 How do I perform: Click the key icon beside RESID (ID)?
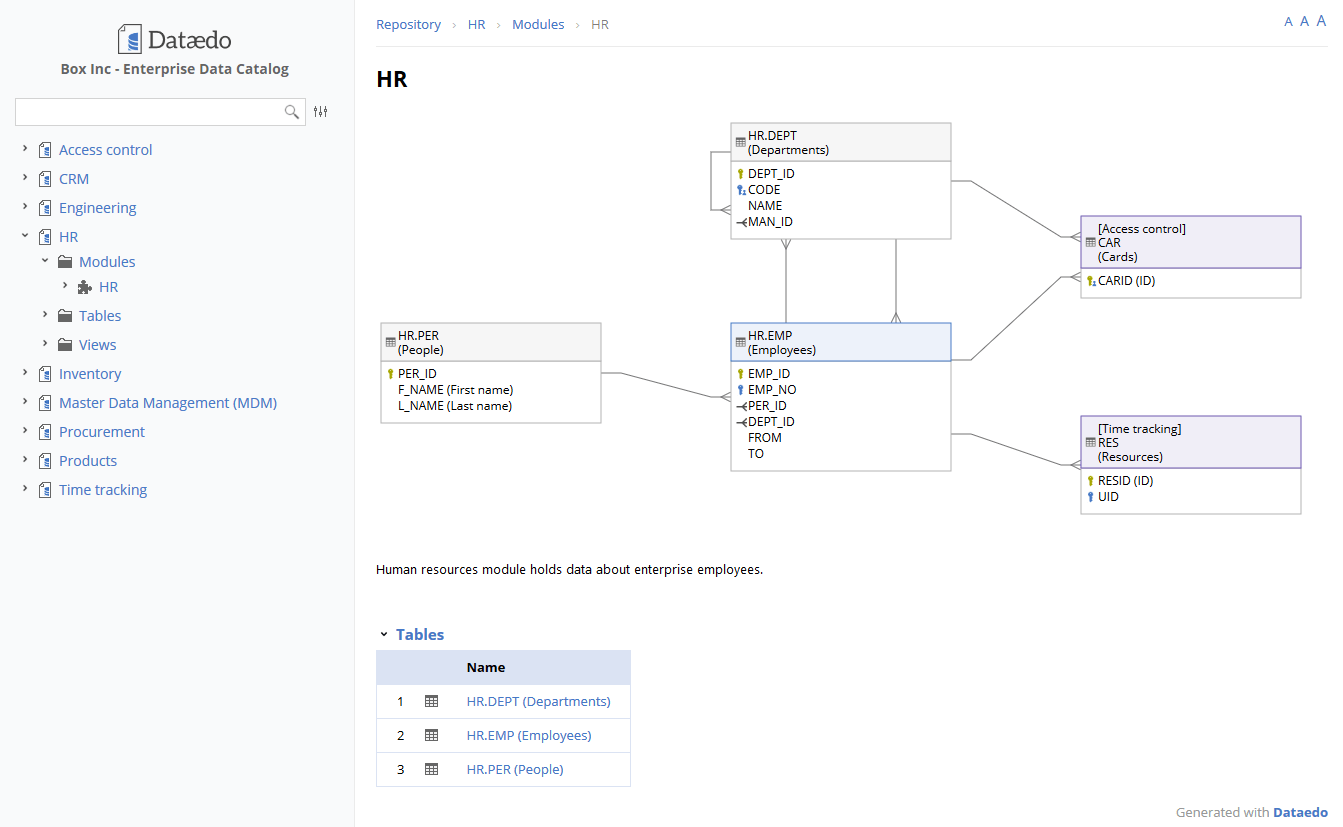point(1090,480)
